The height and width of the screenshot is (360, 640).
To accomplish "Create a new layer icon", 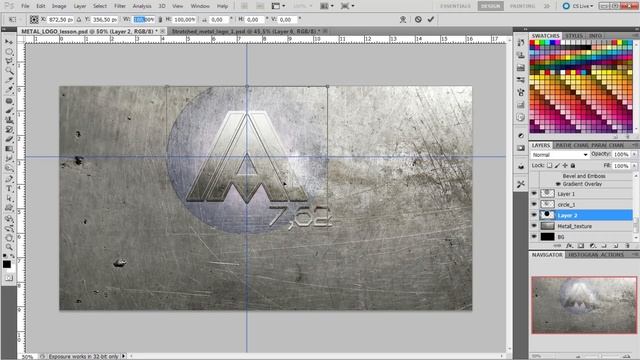I will click(616, 246).
